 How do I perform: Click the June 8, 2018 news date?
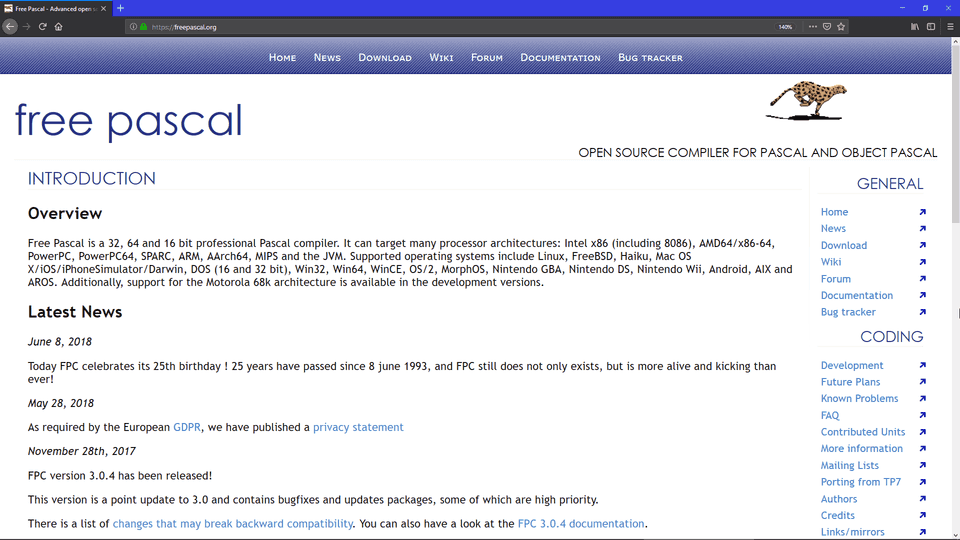pyautogui.click(x=59, y=342)
